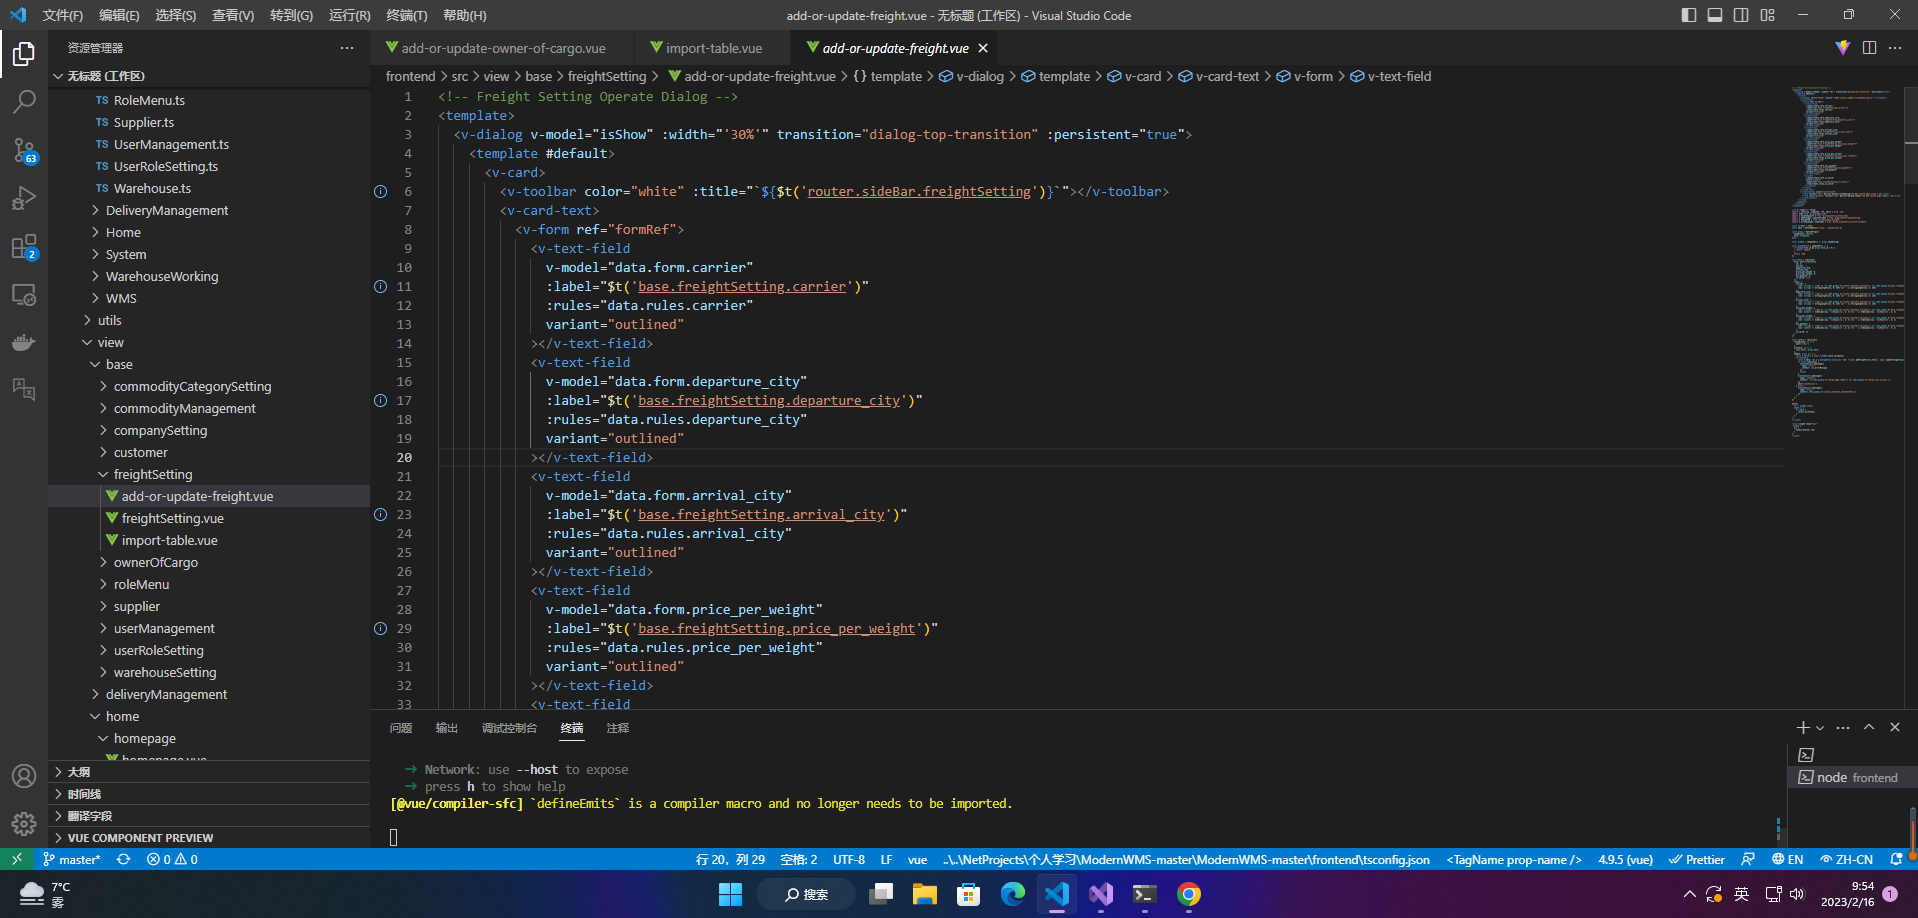1918x918 pixels.
Task: Click the ZH-CN status bar item
Action: [1846, 859]
